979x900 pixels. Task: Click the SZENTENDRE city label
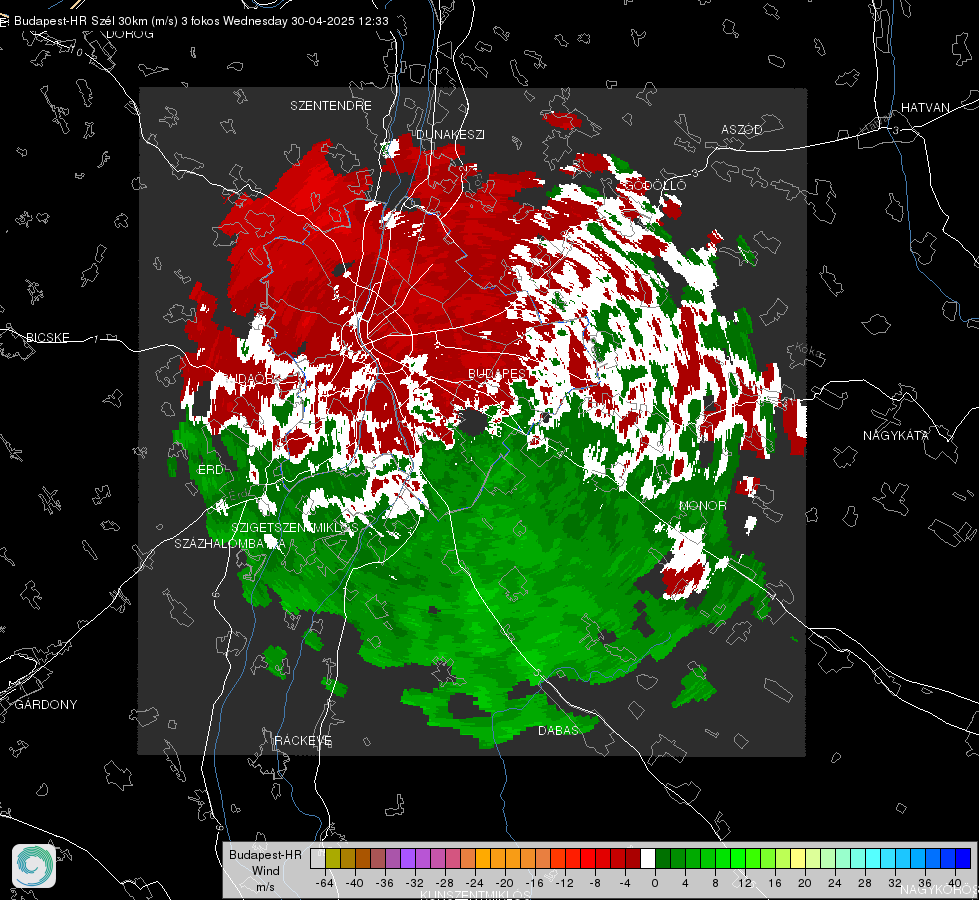click(x=331, y=106)
